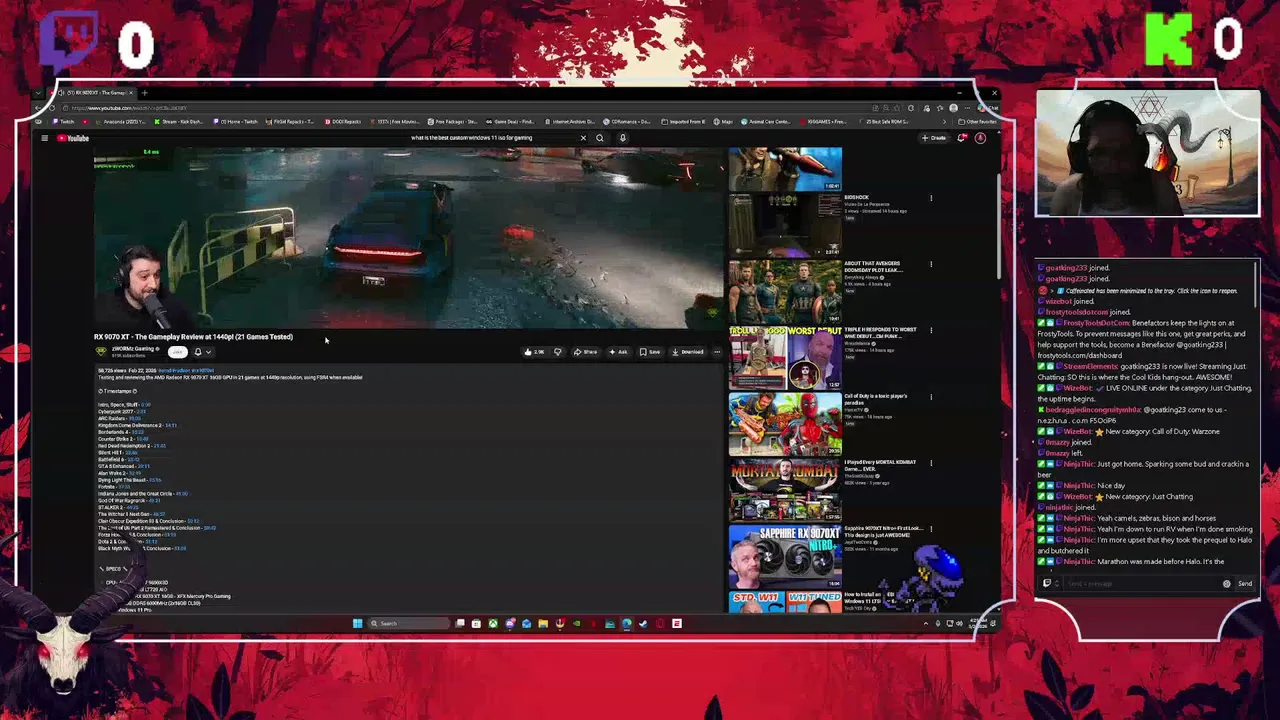Save the video to a playlist
The width and height of the screenshot is (1280, 720).
[650, 352]
